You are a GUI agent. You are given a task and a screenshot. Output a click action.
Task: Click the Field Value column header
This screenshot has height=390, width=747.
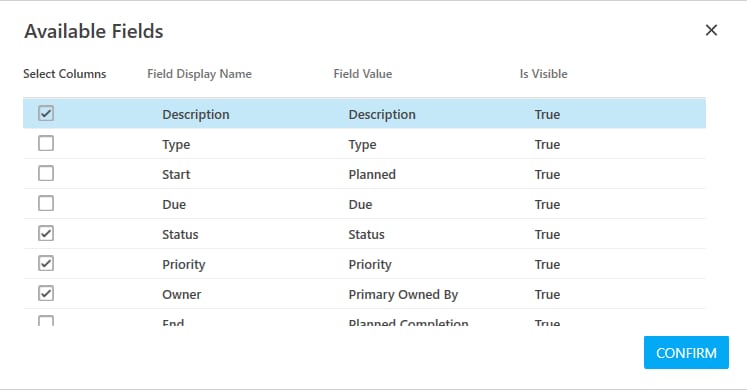(363, 74)
